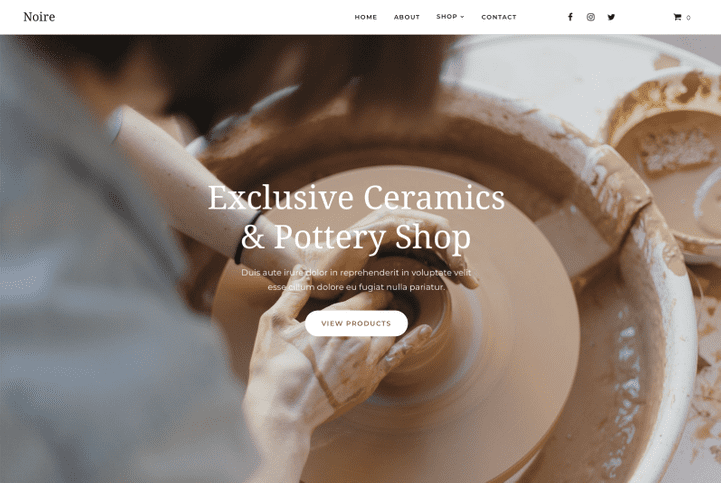
Task: Click the Noire site logo
Action: coord(39,17)
